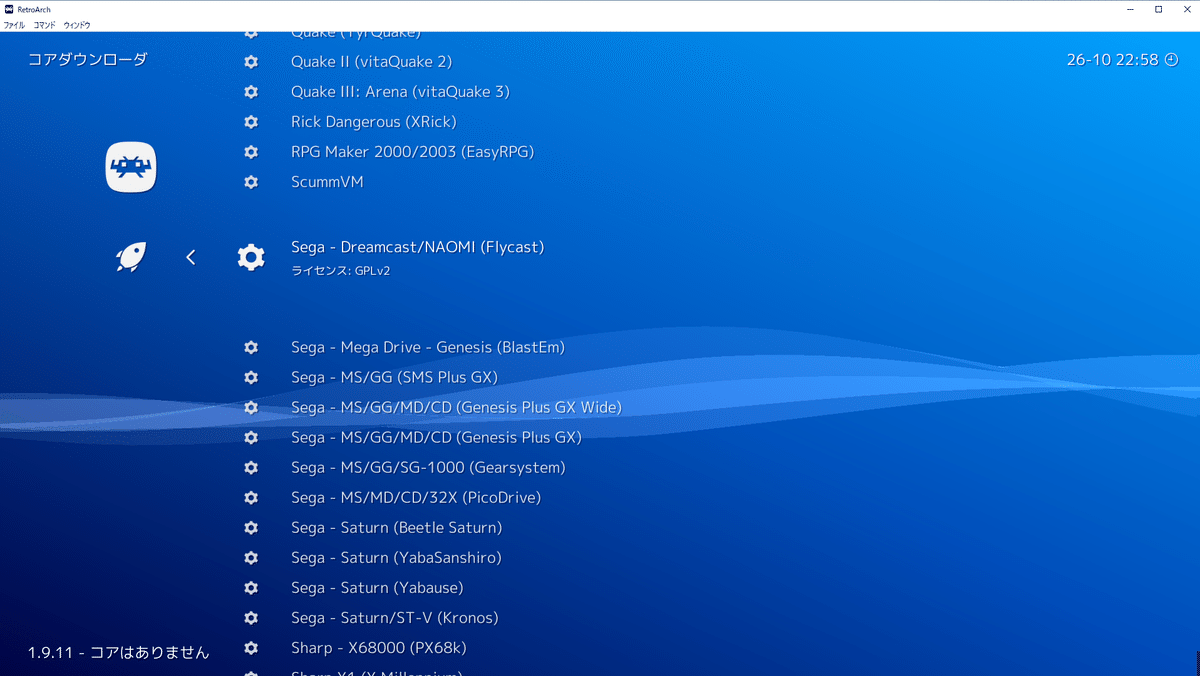Select Quake III: Arena (vitaQuake 3)
This screenshot has width=1200, height=676.
pos(400,92)
